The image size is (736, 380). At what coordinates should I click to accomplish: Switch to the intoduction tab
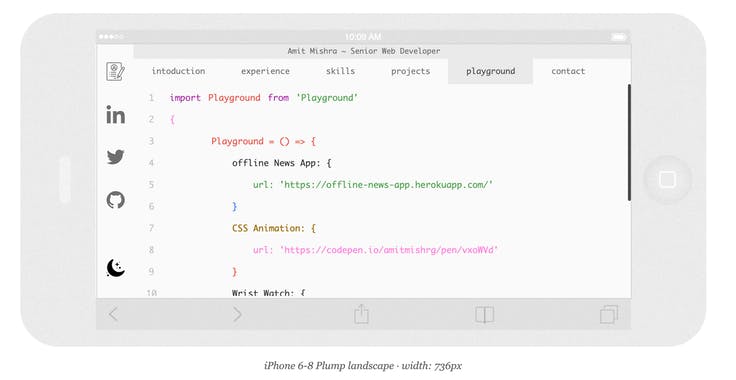[x=178, y=71]
